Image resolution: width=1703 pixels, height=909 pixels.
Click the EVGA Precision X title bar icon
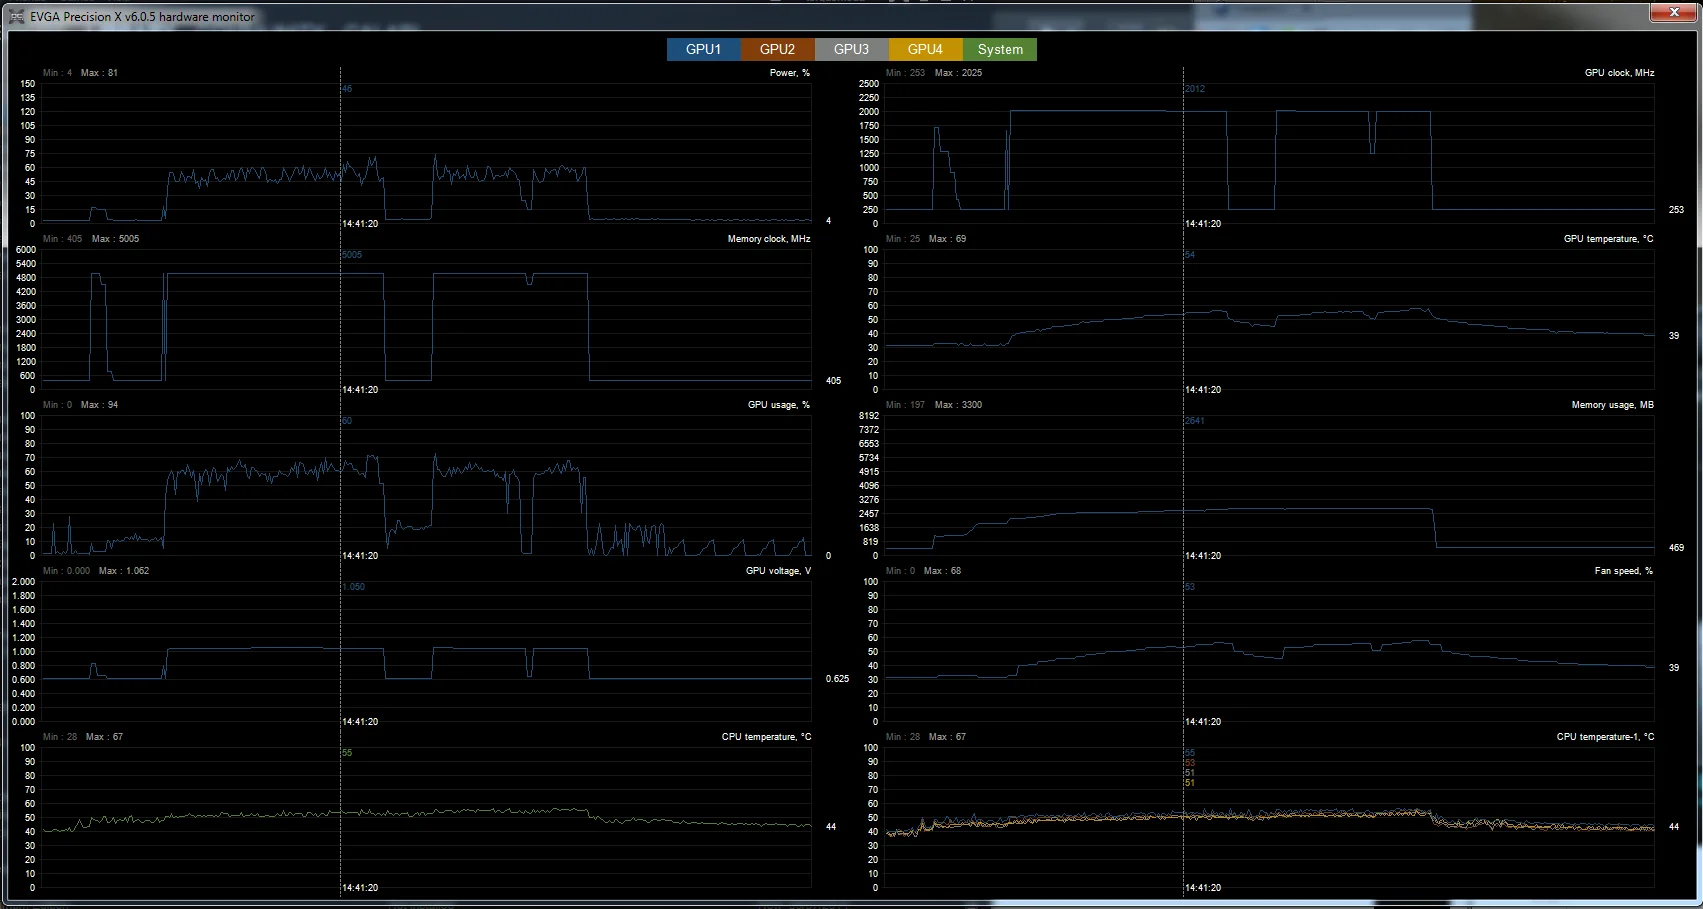click(17, 16)
